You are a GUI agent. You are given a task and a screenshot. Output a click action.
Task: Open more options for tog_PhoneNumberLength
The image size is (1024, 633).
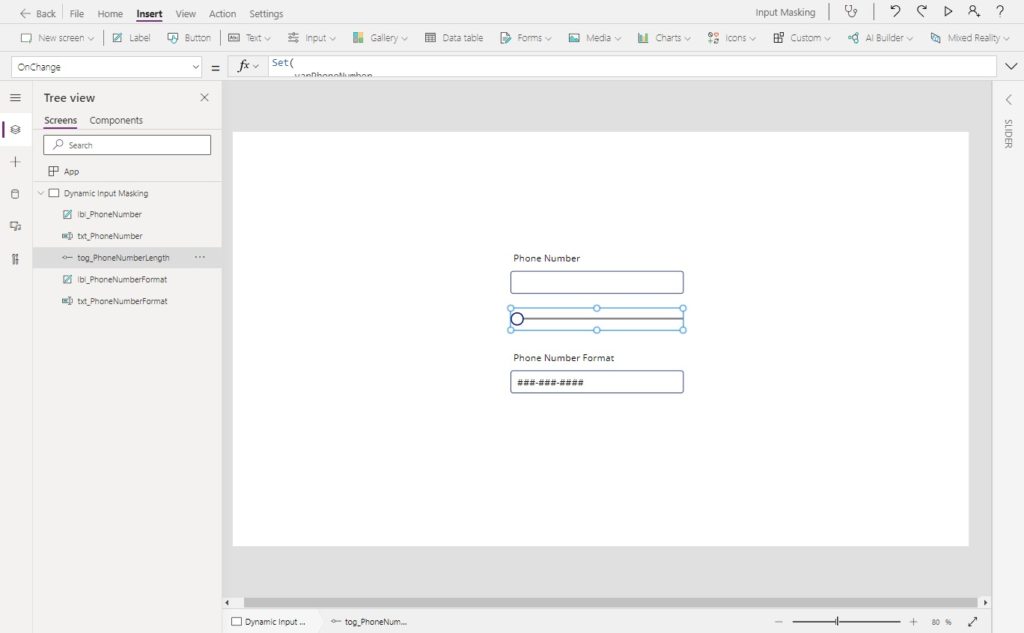[x=200, y=257]
